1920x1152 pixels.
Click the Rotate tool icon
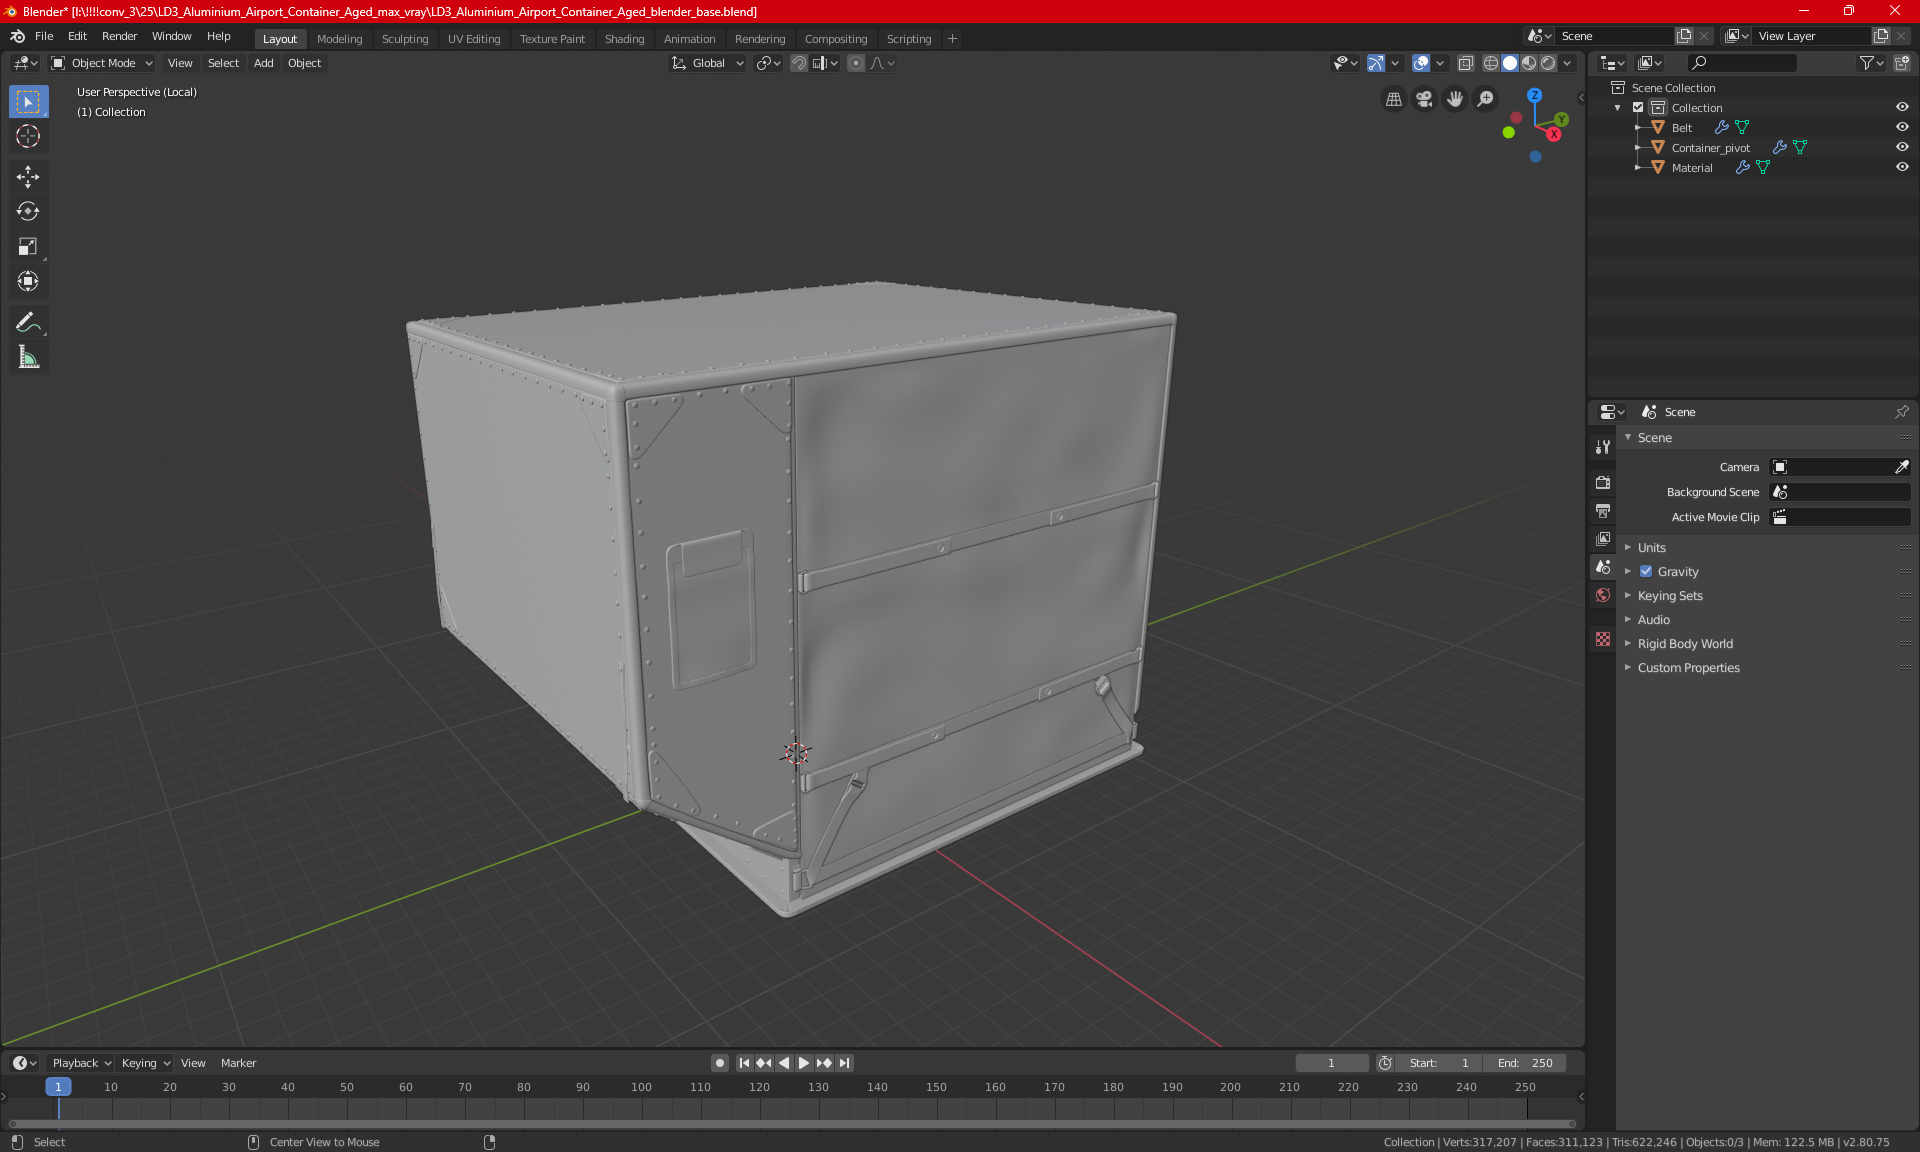click(x=27, y=210)
